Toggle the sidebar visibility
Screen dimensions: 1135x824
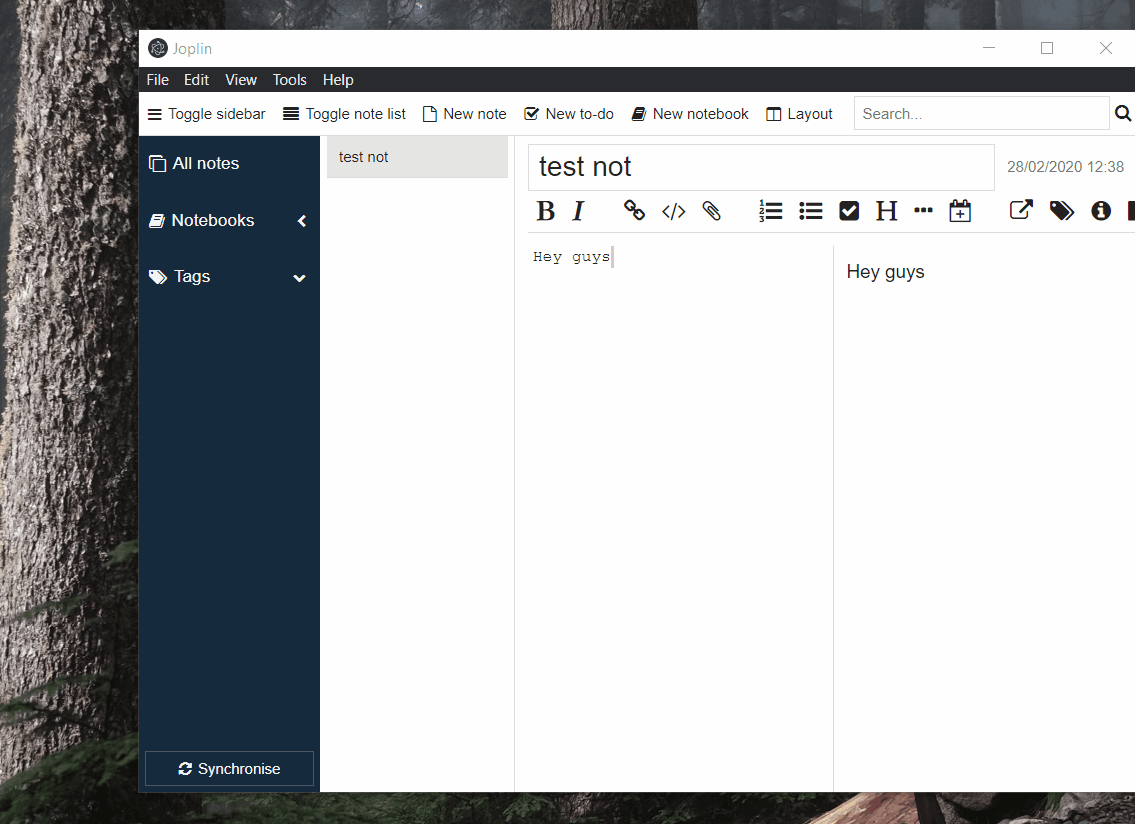click(206, 113)
